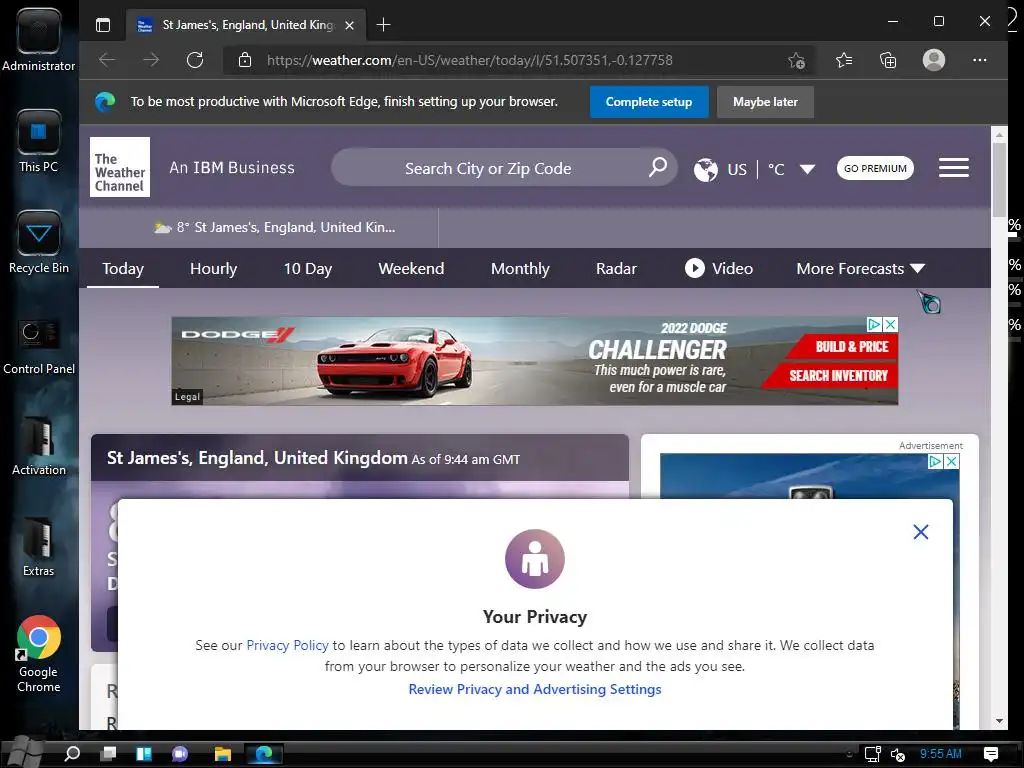Click the Dodge Challenger ad banner
1024x768 pixels.
tap(534, 360)
